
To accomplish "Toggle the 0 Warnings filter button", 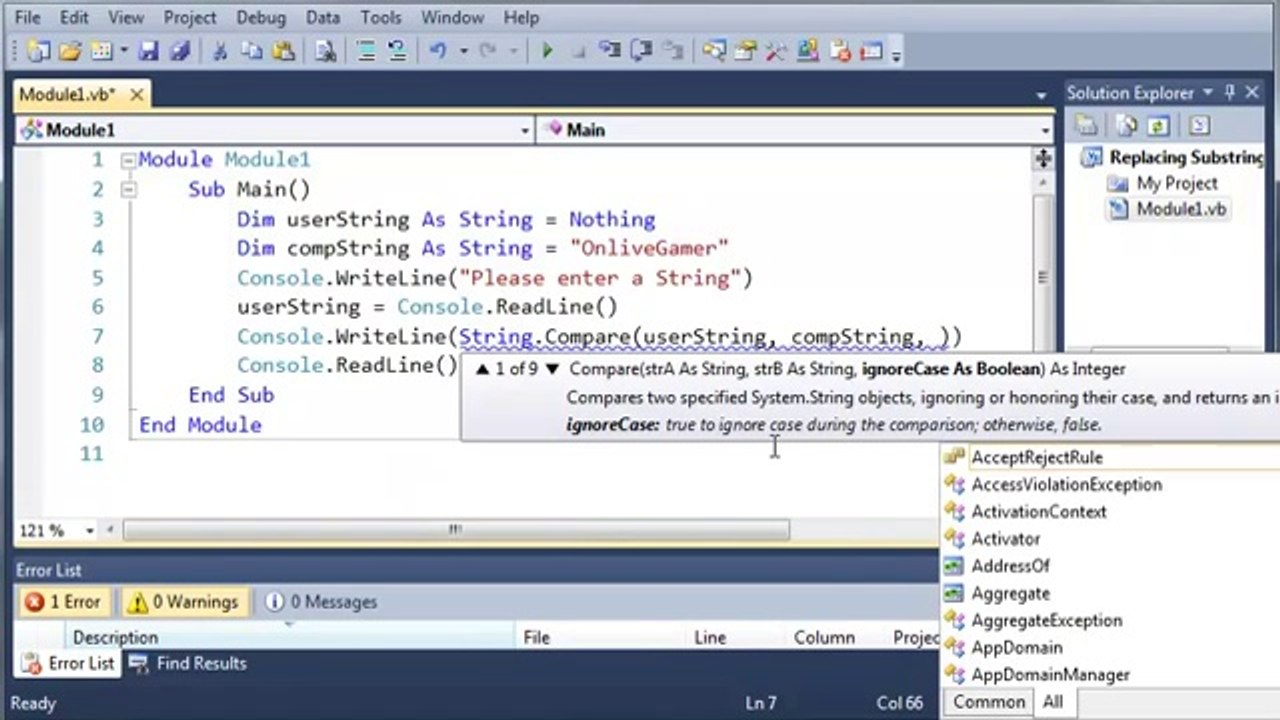I will pos(184,602).
